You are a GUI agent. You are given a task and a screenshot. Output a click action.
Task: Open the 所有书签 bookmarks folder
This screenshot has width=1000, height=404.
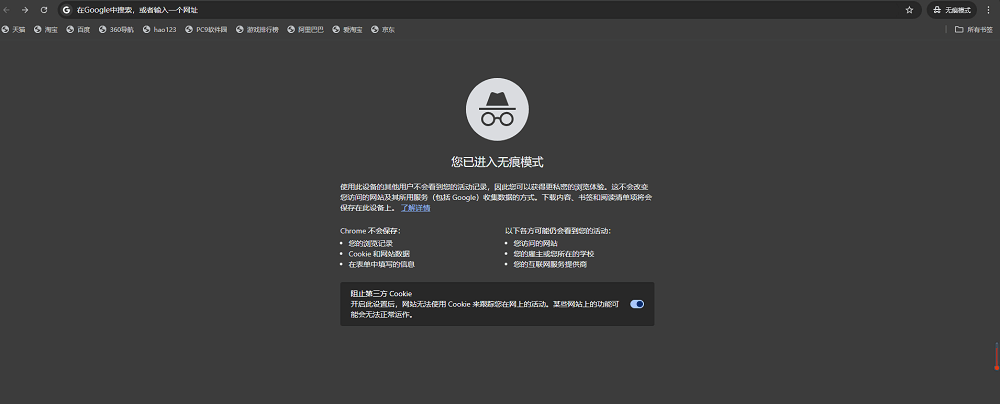pyautogui.click(x=974, y=29)
